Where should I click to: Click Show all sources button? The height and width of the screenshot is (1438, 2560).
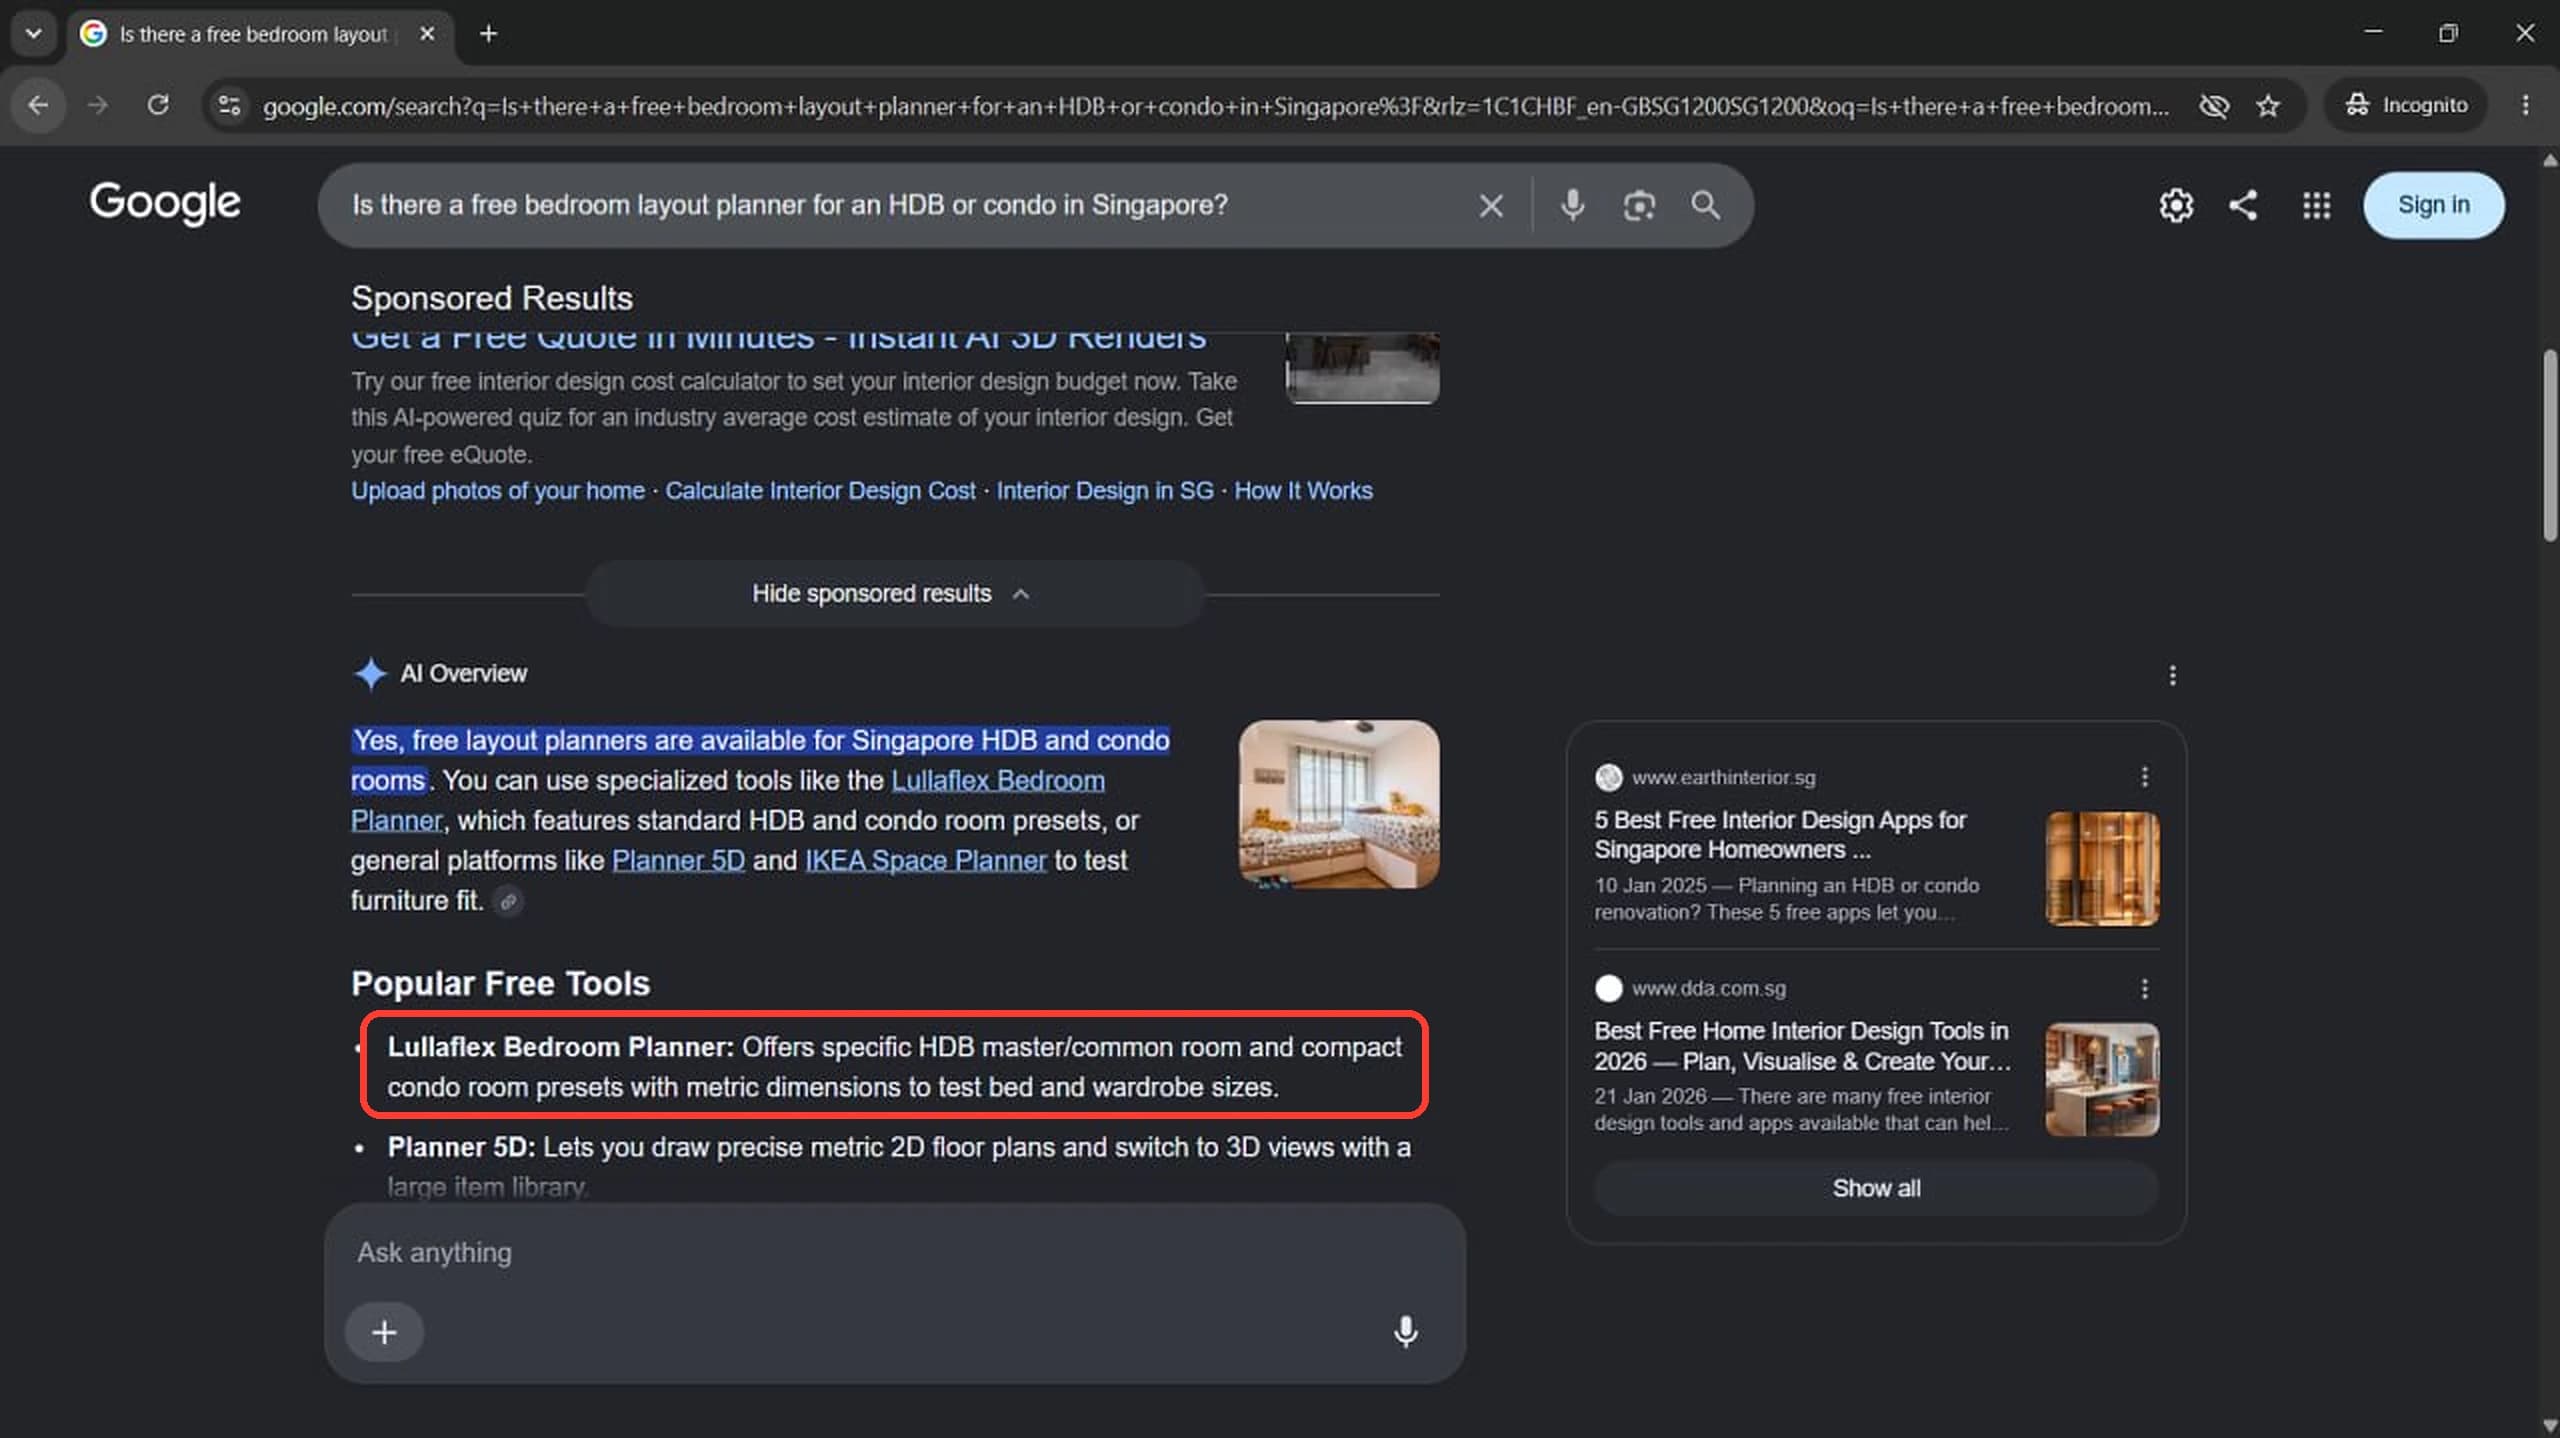point(1876,1188)
